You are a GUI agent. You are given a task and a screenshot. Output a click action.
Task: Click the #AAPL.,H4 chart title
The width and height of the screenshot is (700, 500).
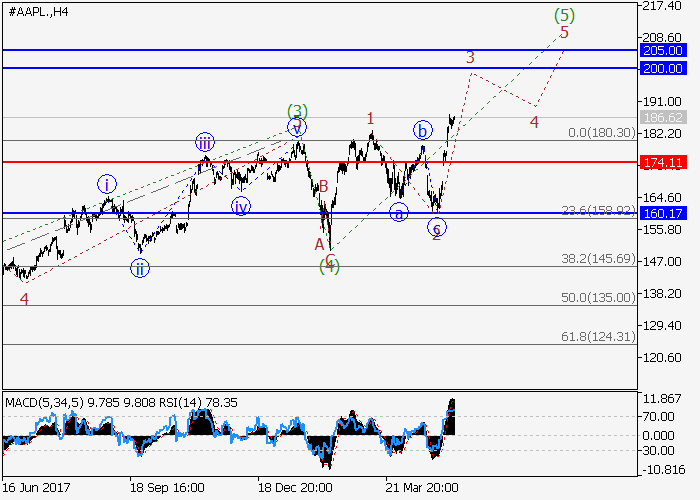pyautogui.click(x=39, y=12)
